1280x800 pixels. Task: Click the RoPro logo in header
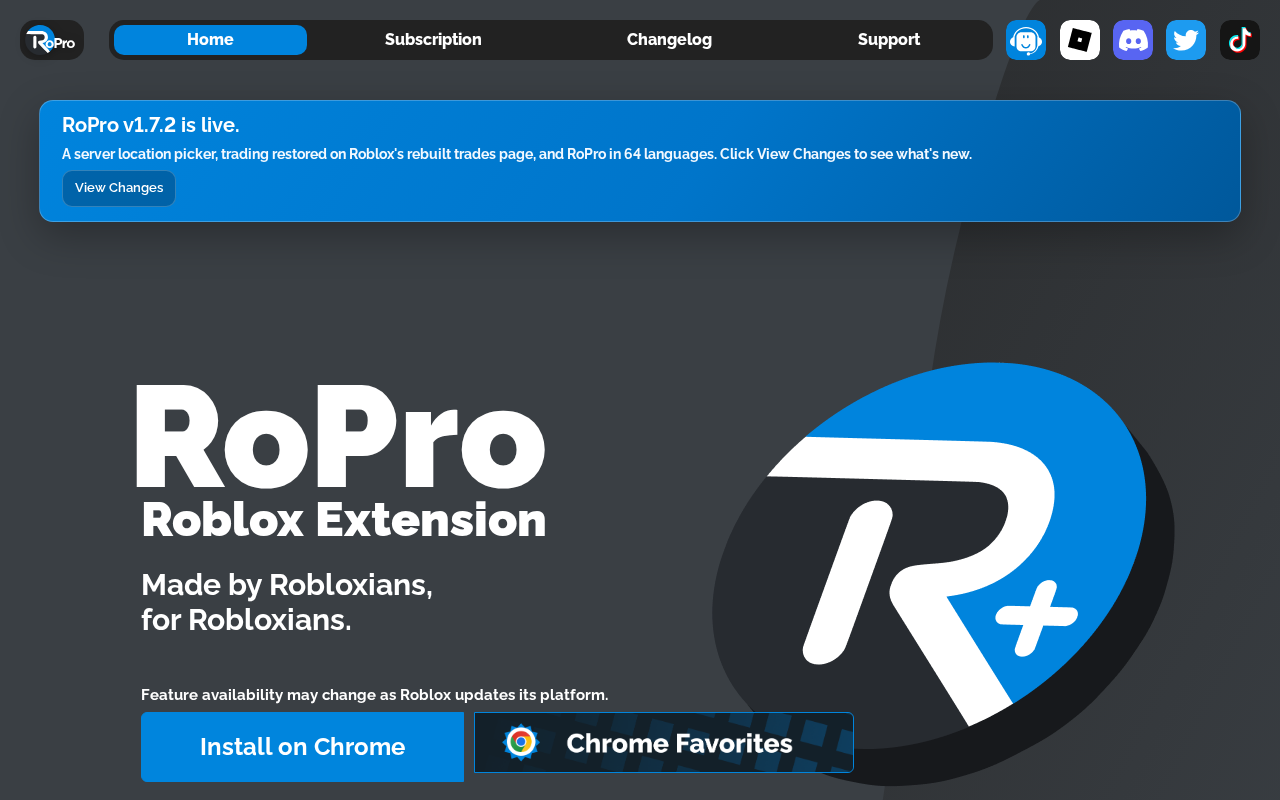(52, 40)
